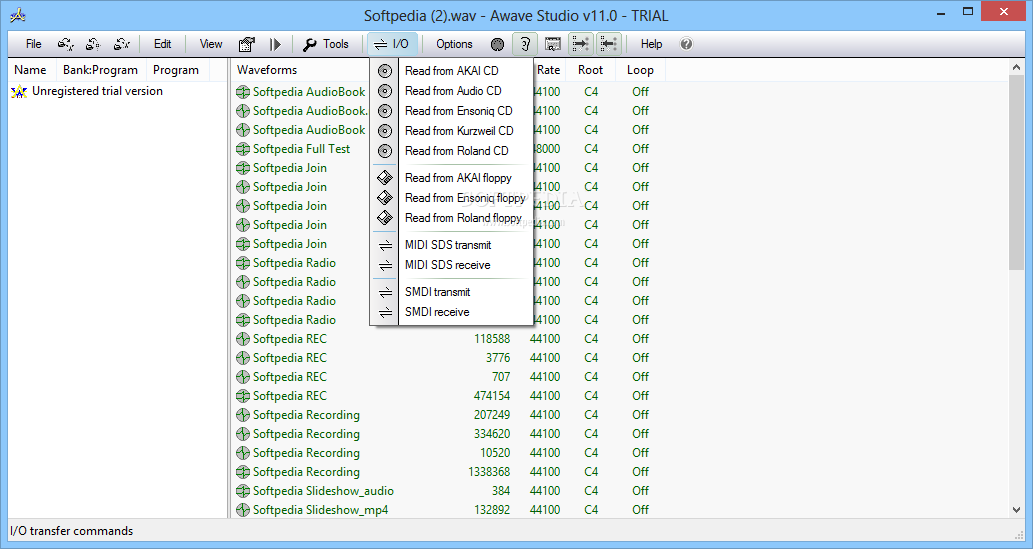Screen dimensions: 1033x549
Task: Toggle the dotted left-arrow toolbar icon
Action: click(x=609, y=44)
